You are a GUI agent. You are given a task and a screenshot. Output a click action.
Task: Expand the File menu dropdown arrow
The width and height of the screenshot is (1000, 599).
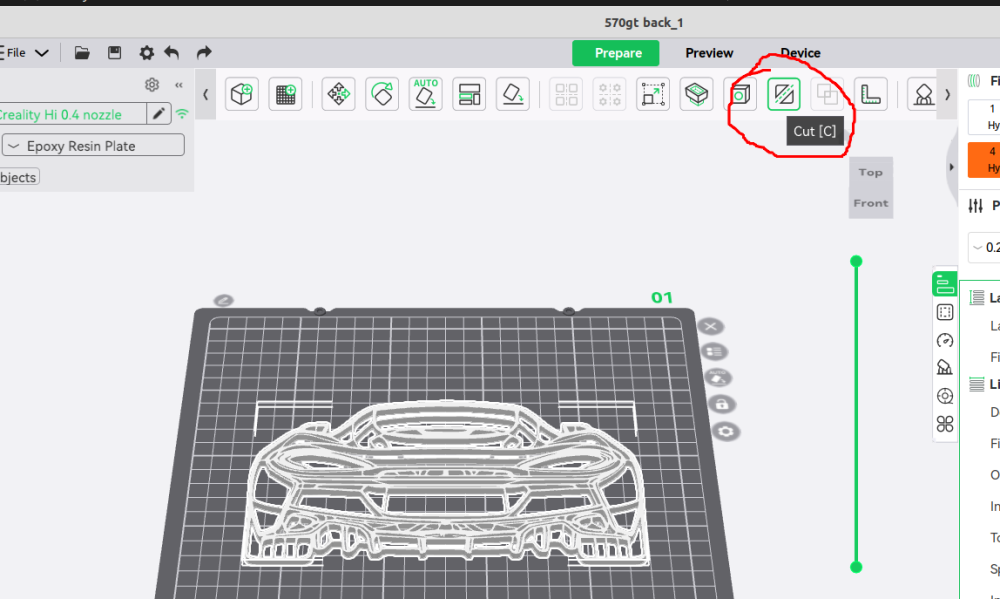pos(41,53)
